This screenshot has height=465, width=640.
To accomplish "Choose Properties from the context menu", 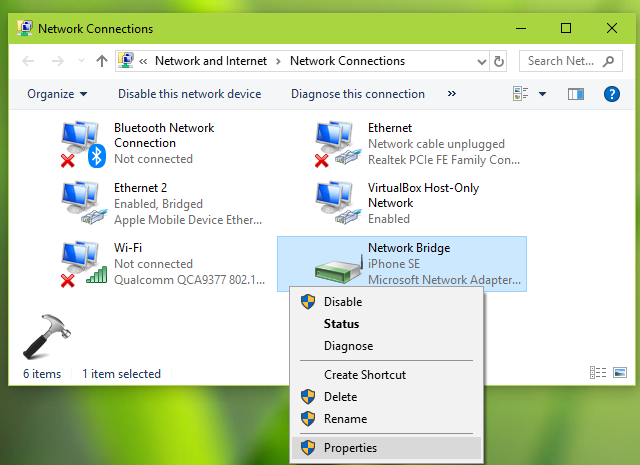I will pos(350,448).
